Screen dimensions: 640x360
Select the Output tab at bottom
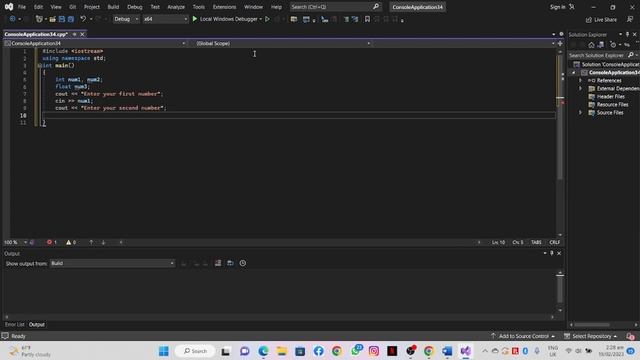click(x=37, y=324)
